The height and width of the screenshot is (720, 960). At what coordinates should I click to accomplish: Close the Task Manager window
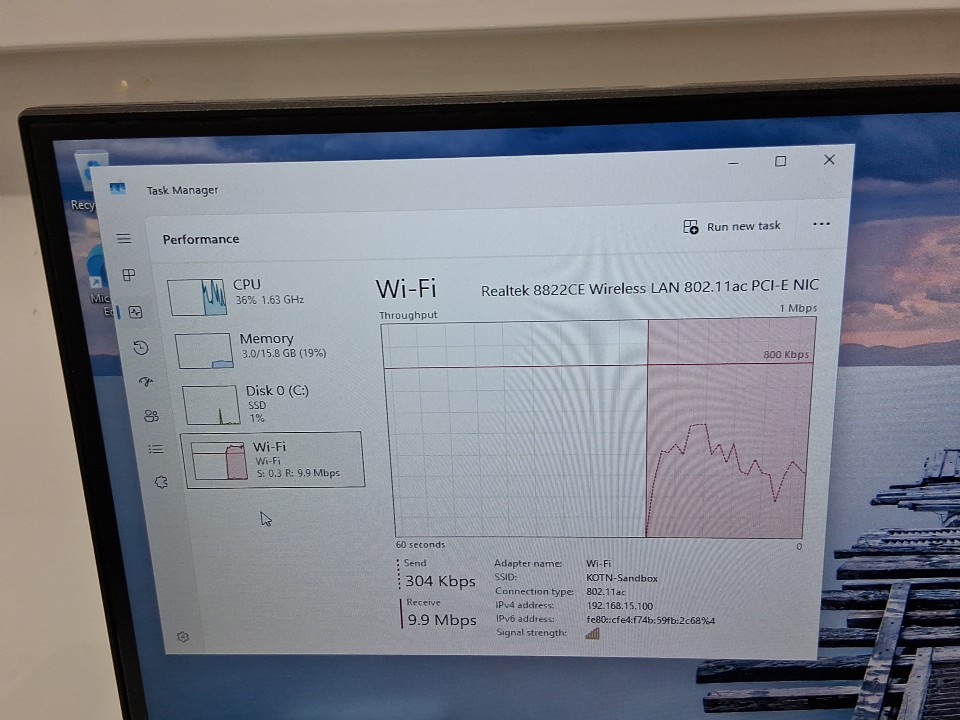829,159
